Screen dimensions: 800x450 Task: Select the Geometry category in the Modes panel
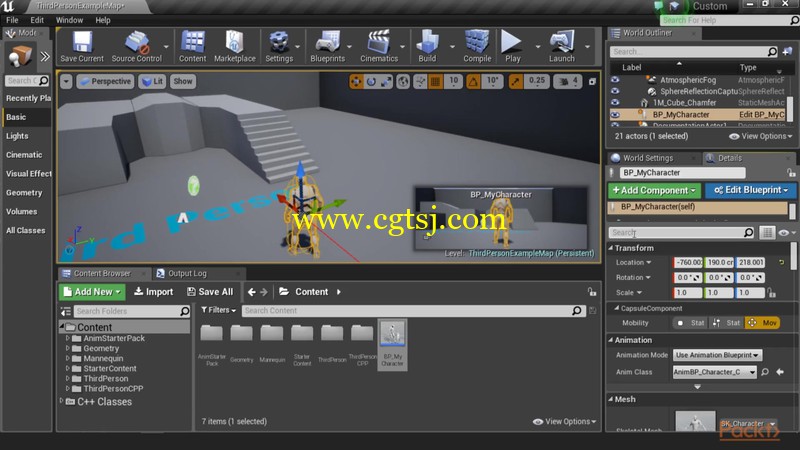(x=24, y=192)
